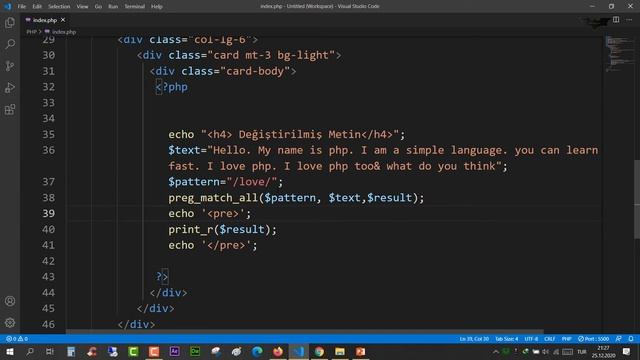Click the PHP folder in breadcrumb
This screenshot has width=640, height=360.
tap(31, 32)
